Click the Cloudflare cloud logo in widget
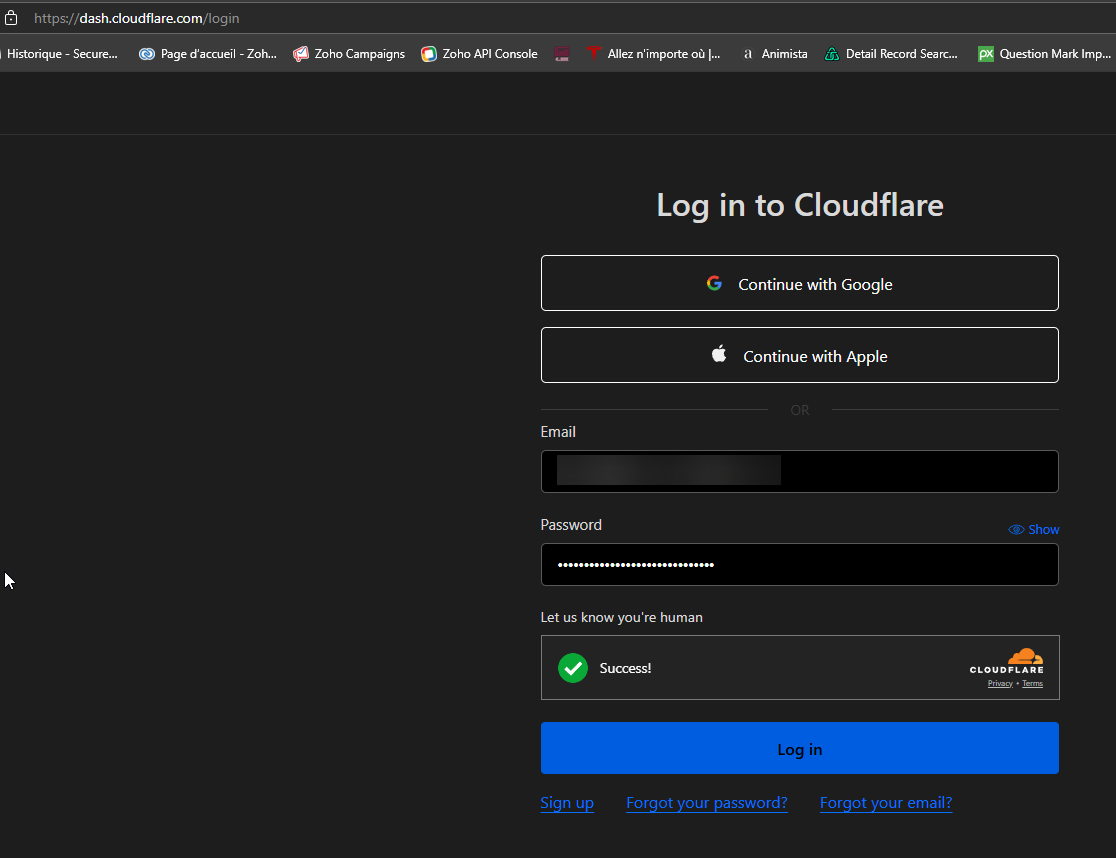 1026,656
